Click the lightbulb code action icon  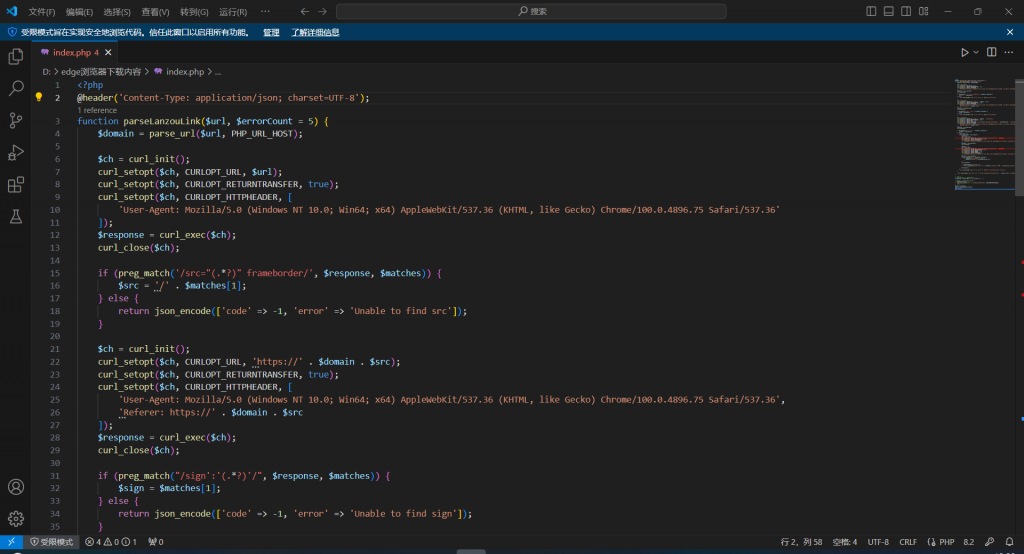point(39,97)
